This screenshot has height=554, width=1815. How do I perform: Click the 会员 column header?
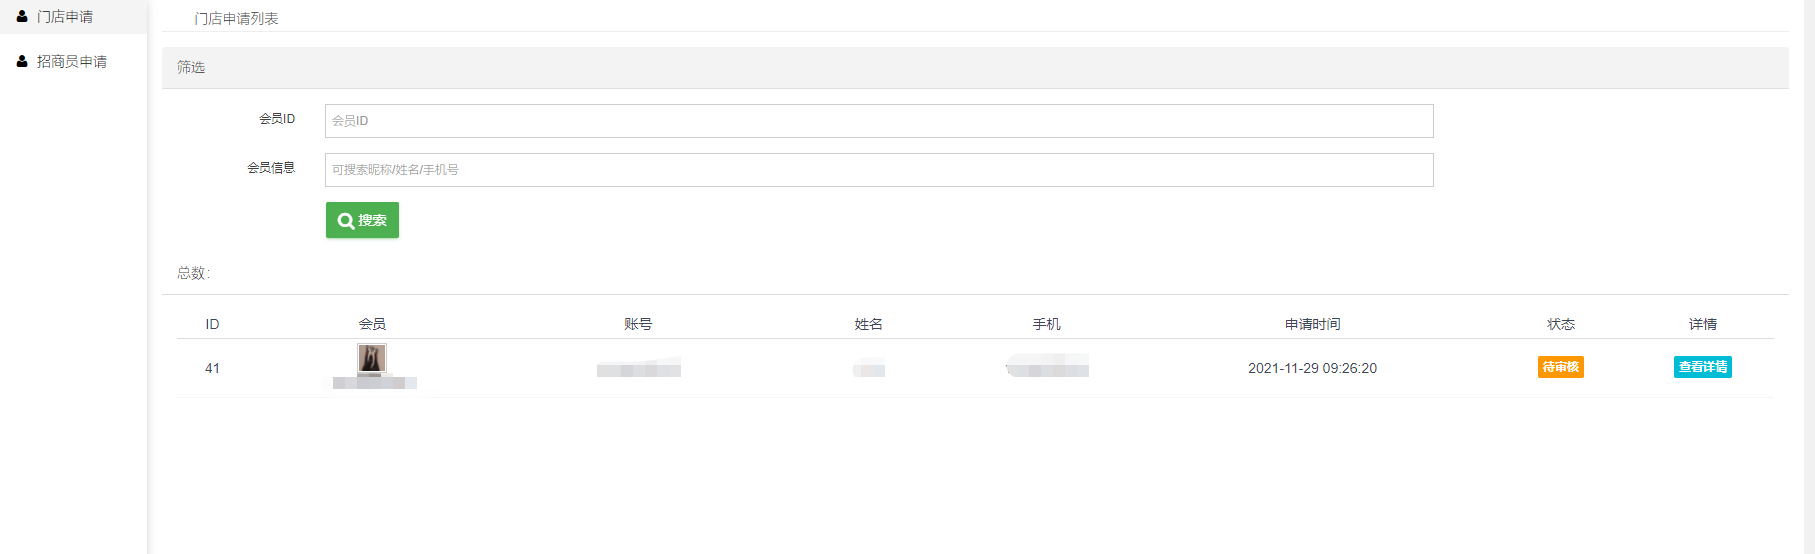372,324
